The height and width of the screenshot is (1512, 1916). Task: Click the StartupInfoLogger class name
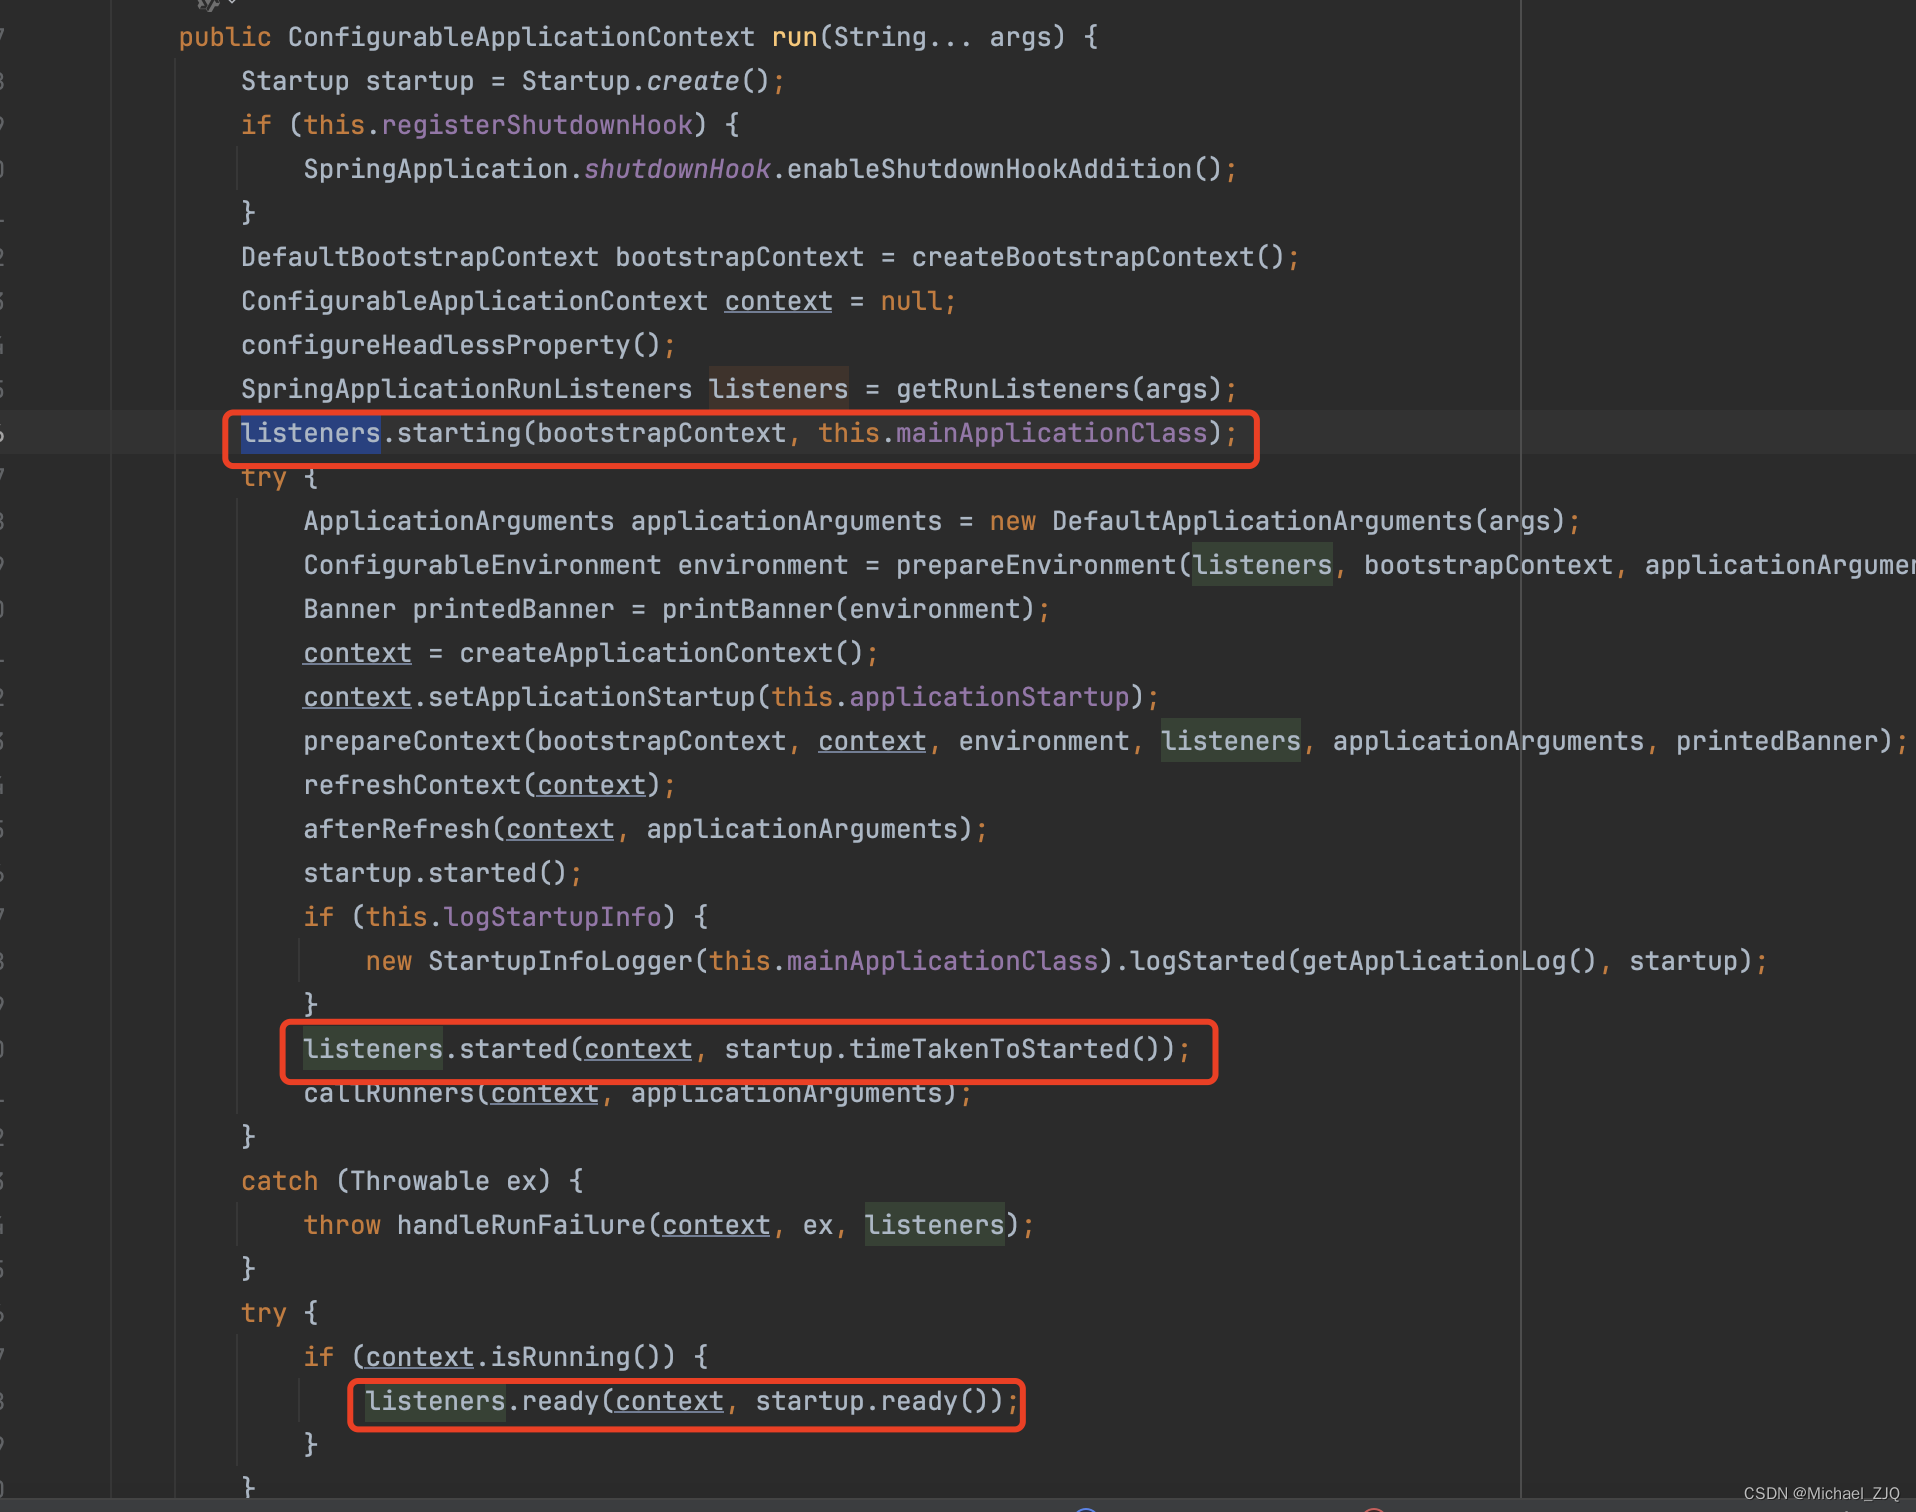[x=560, y=961]
